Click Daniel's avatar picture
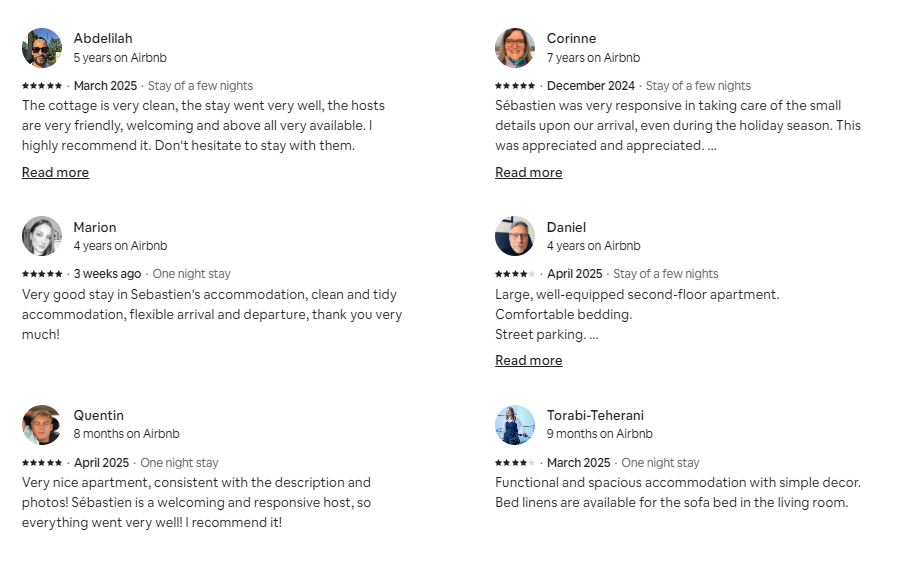 515,236
